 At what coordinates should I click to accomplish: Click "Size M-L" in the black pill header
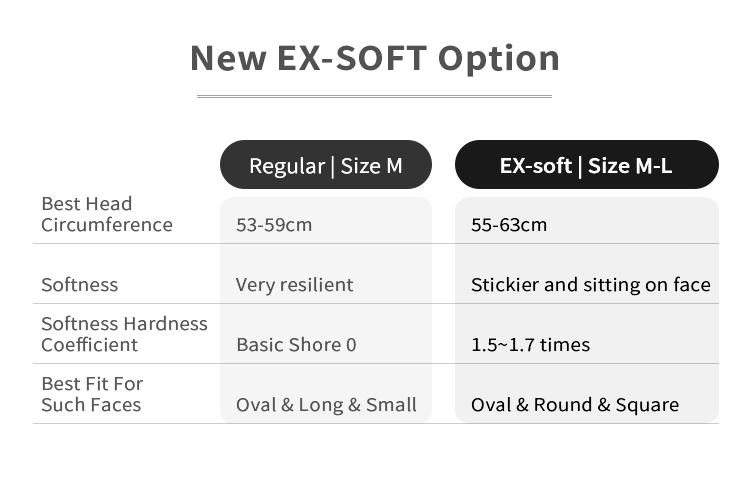pos(630,165)
